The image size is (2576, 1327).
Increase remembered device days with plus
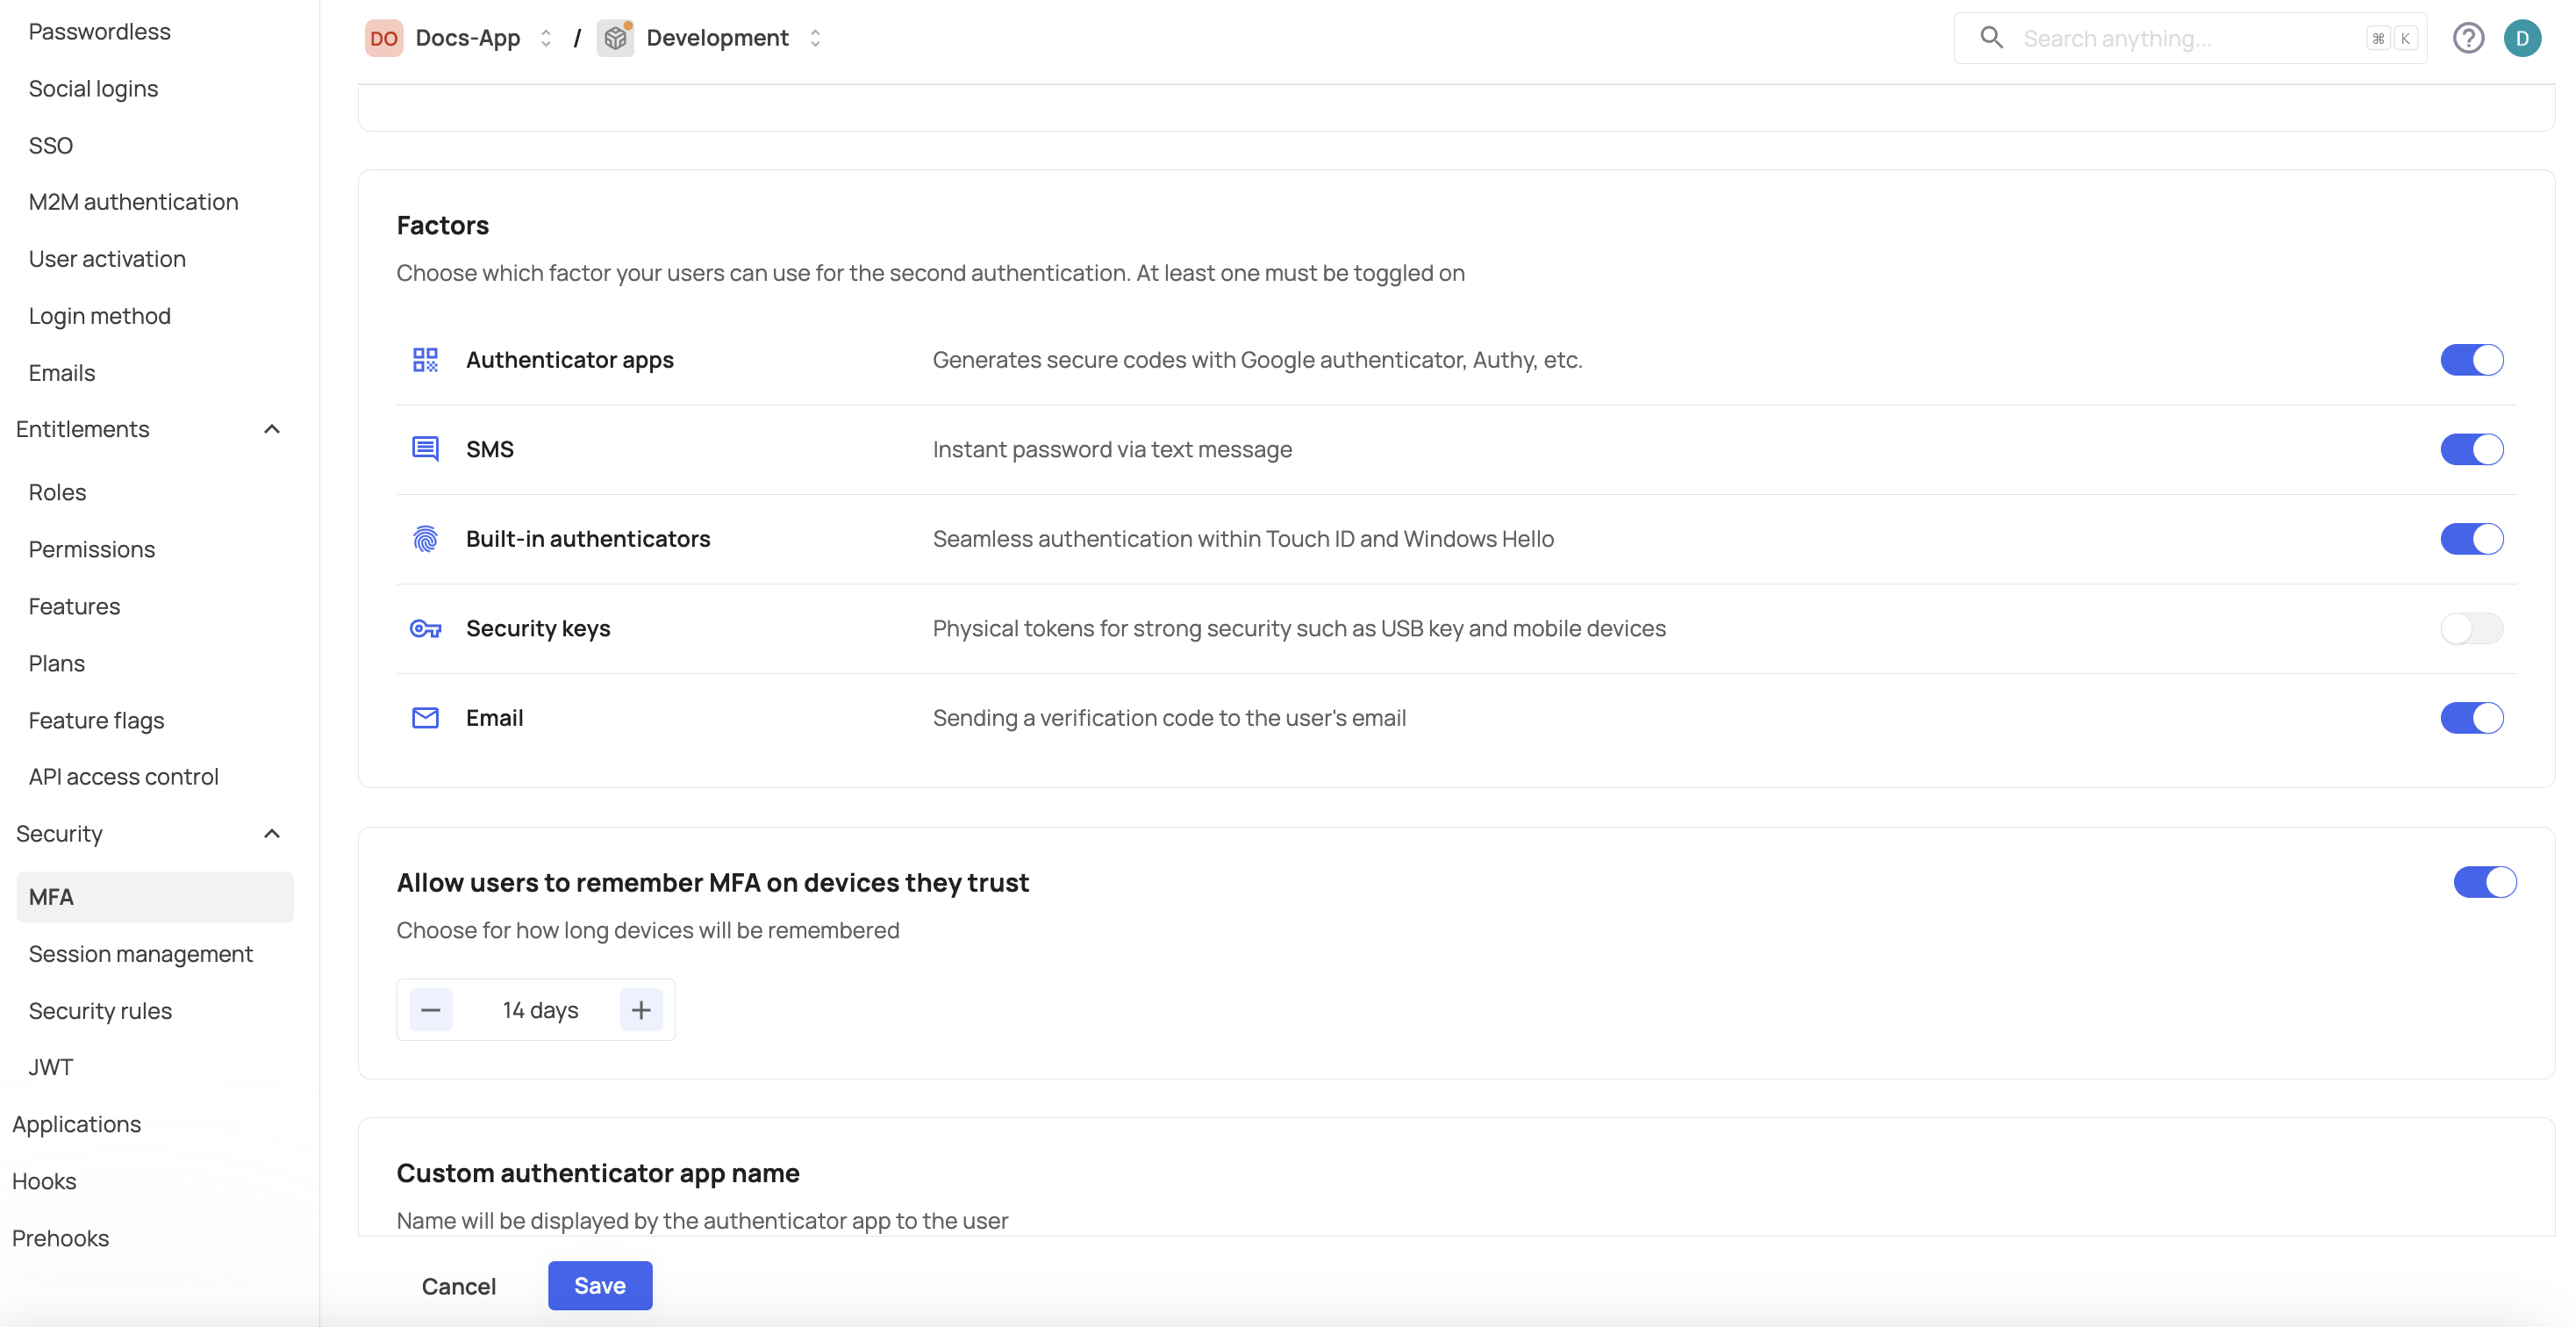click(641, 1010)
